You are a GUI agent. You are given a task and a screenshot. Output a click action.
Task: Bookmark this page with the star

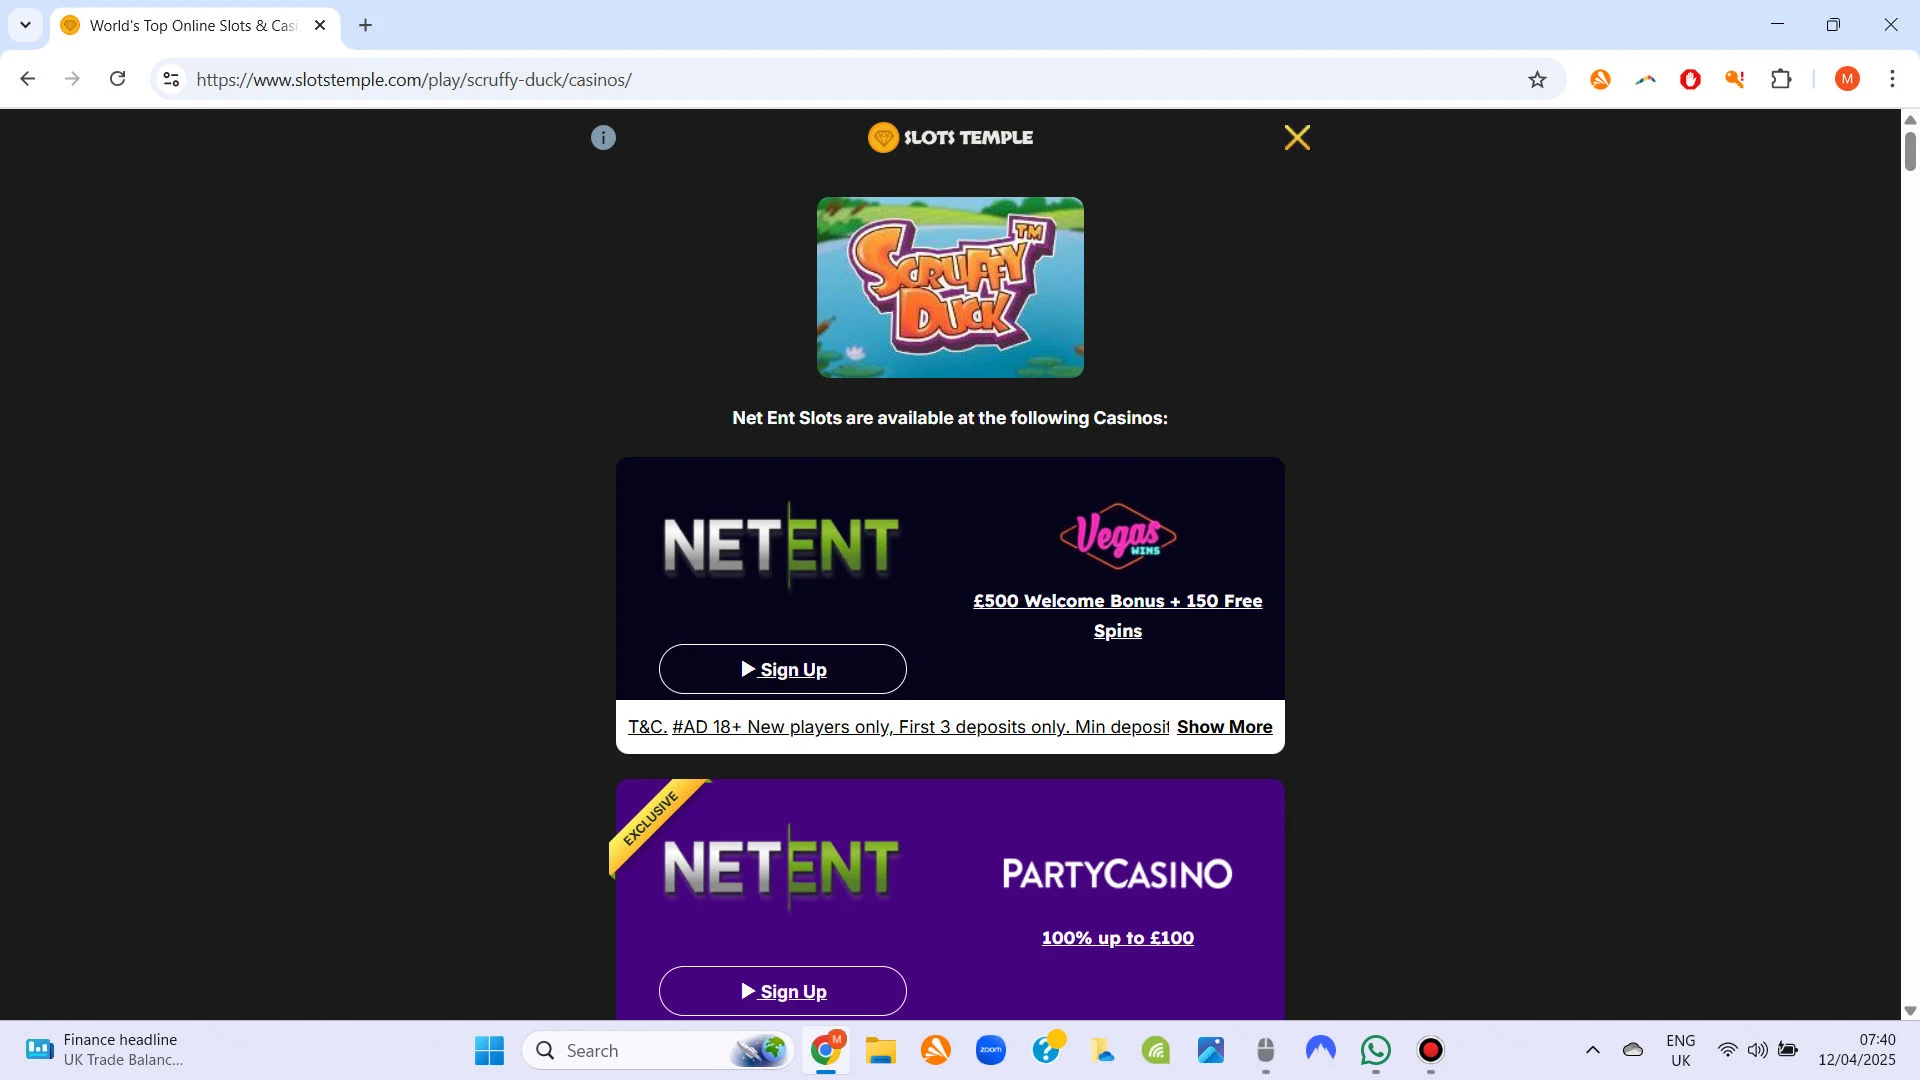(1537, 79)
